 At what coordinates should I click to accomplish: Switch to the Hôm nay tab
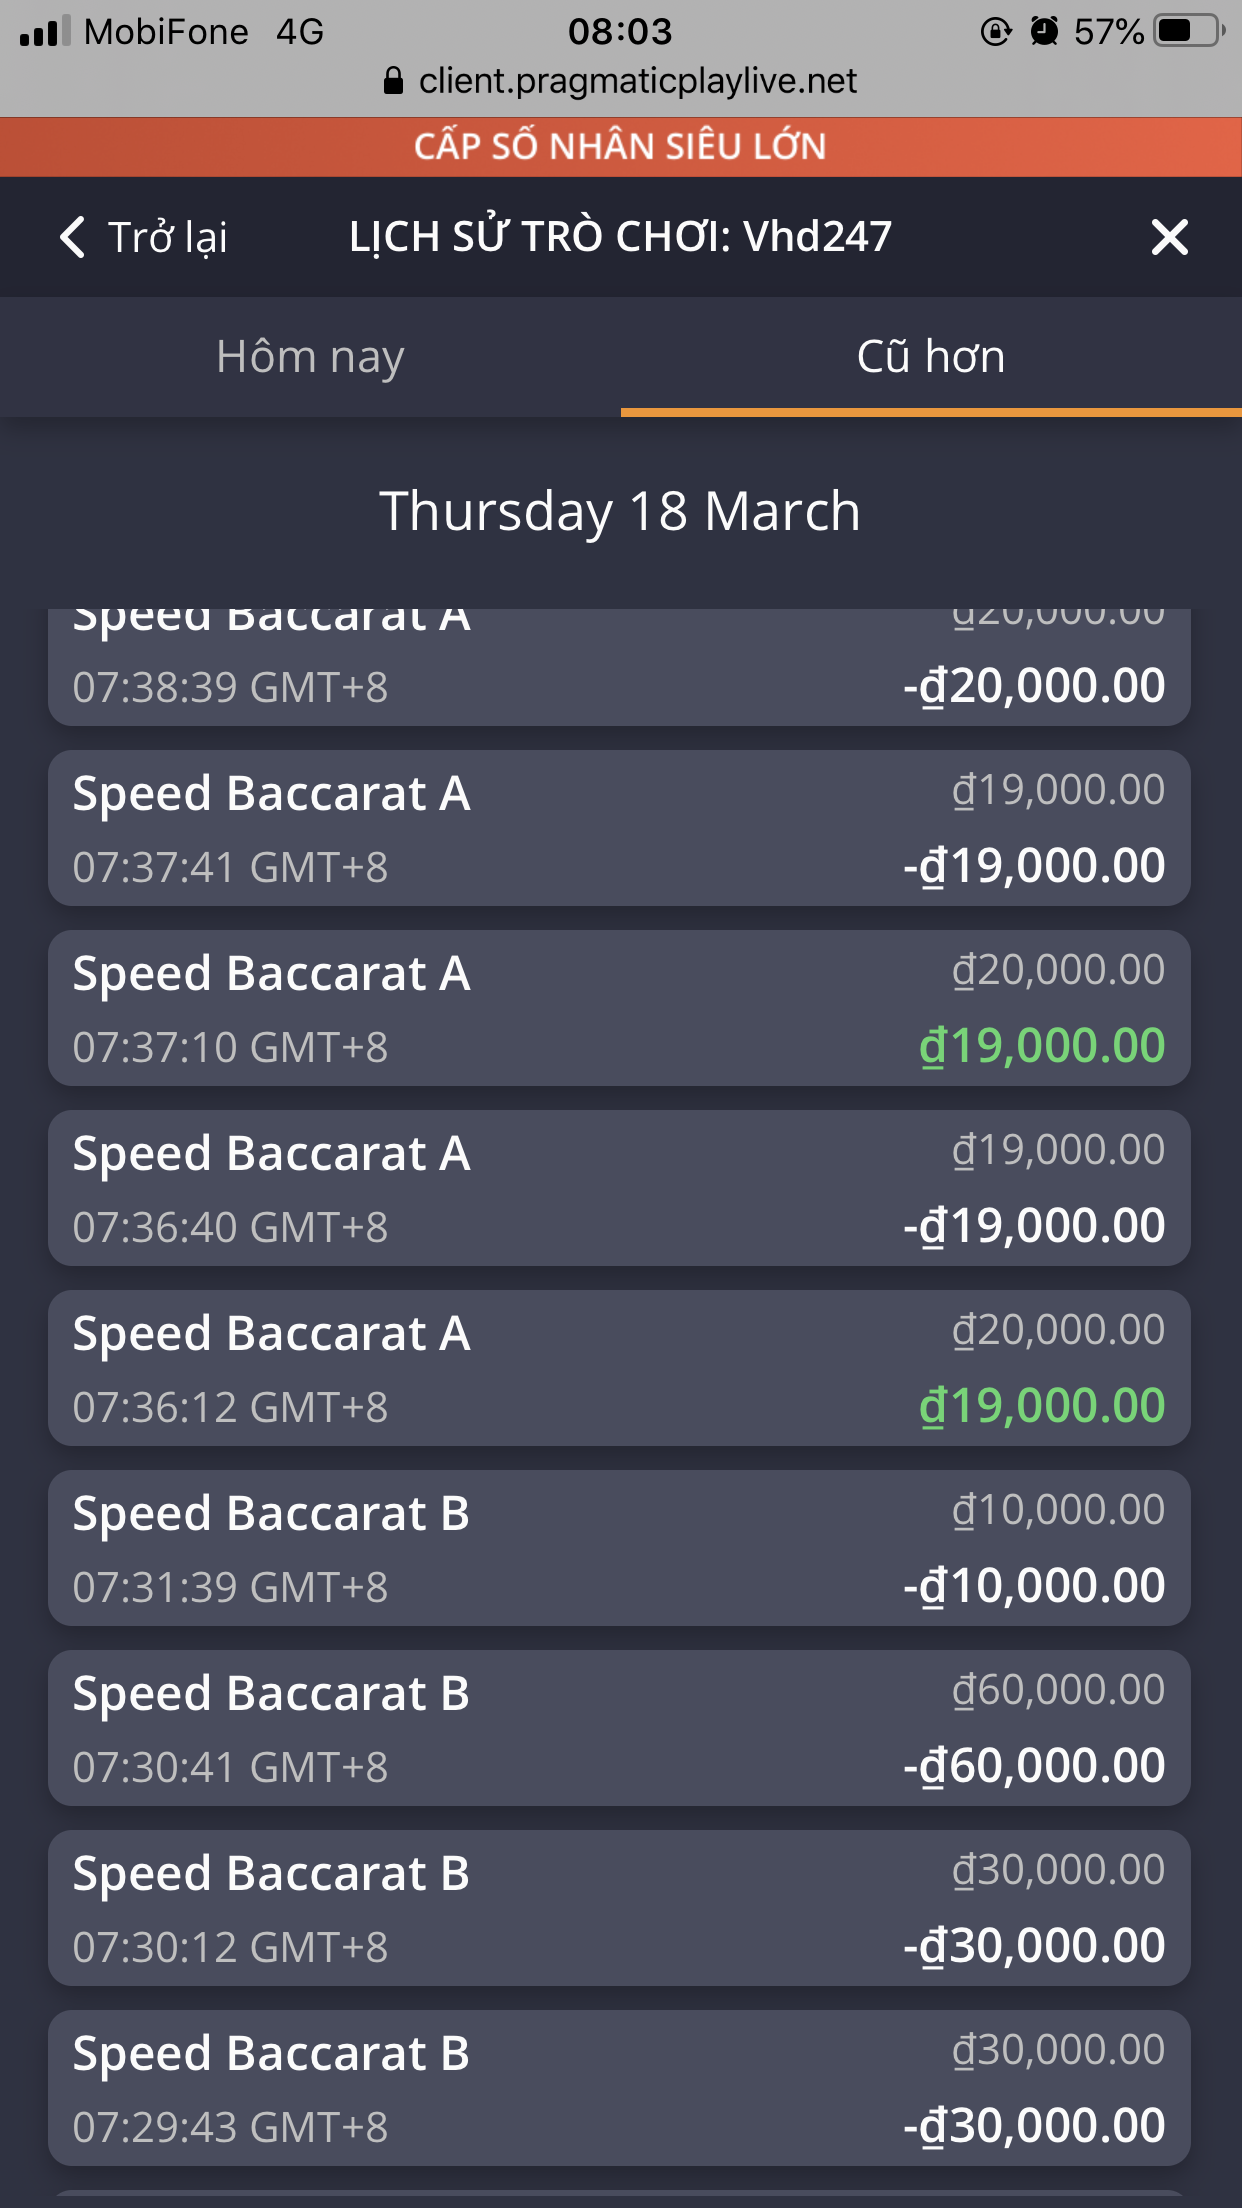click(310, 357)
